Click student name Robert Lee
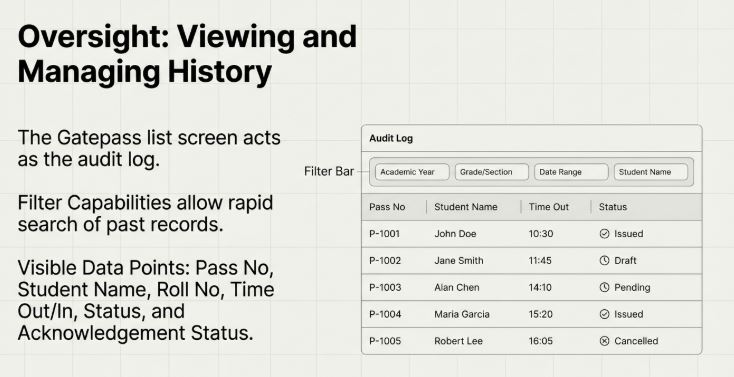 tap(458, 341)
